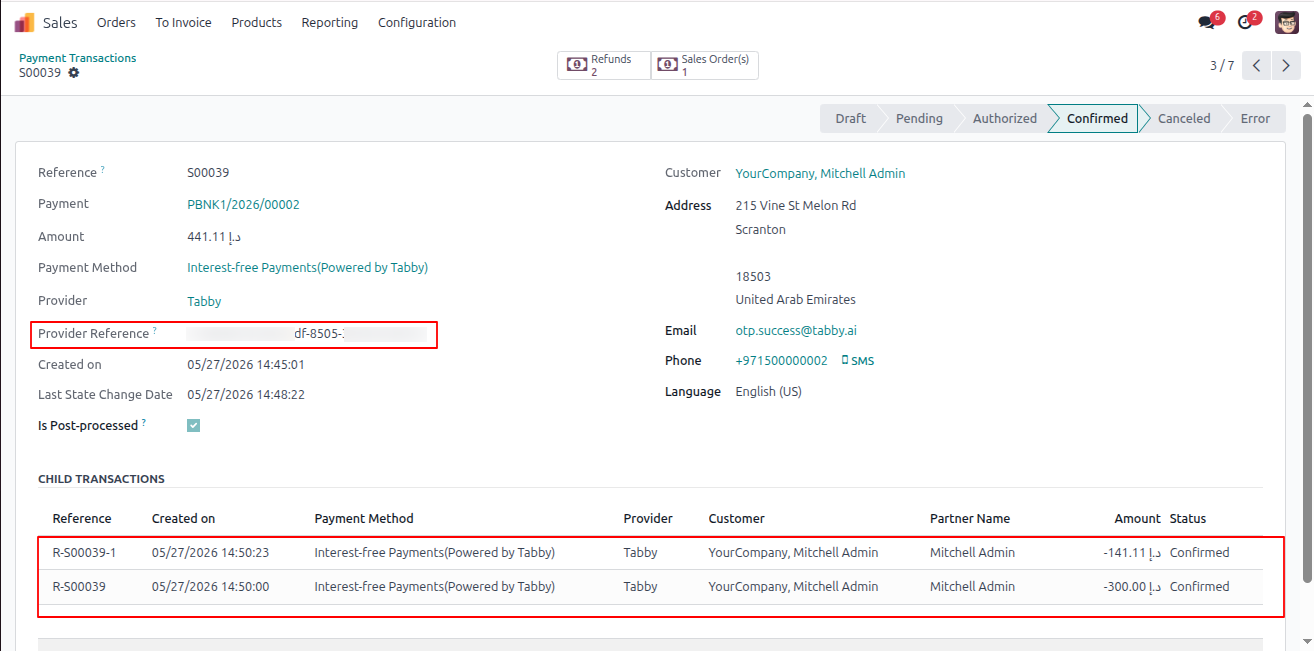Sort child transactions by Customer column
1314x651 pixels.
pyautogui.click(x=736, y=518)
